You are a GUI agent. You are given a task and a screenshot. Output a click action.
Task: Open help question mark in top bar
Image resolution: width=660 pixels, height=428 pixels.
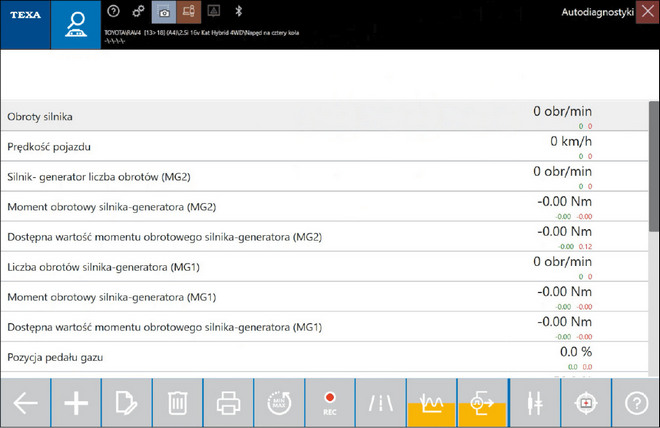click(112, 11)
